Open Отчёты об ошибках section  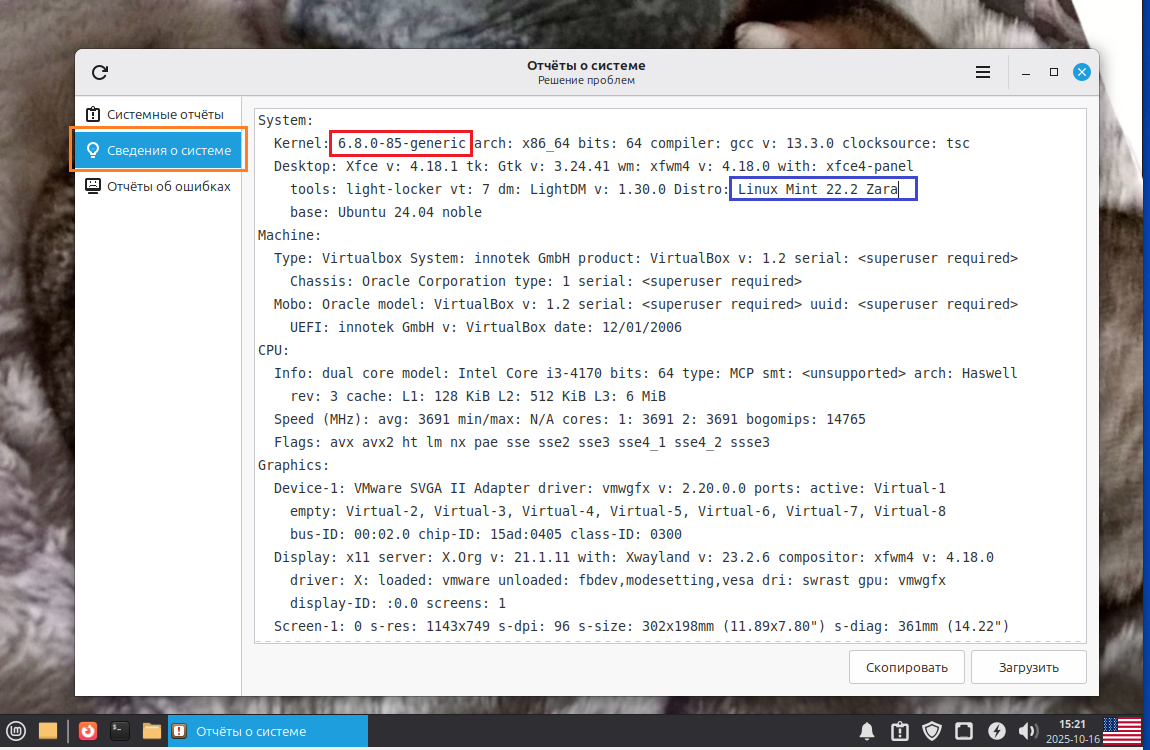click(158, 186)
